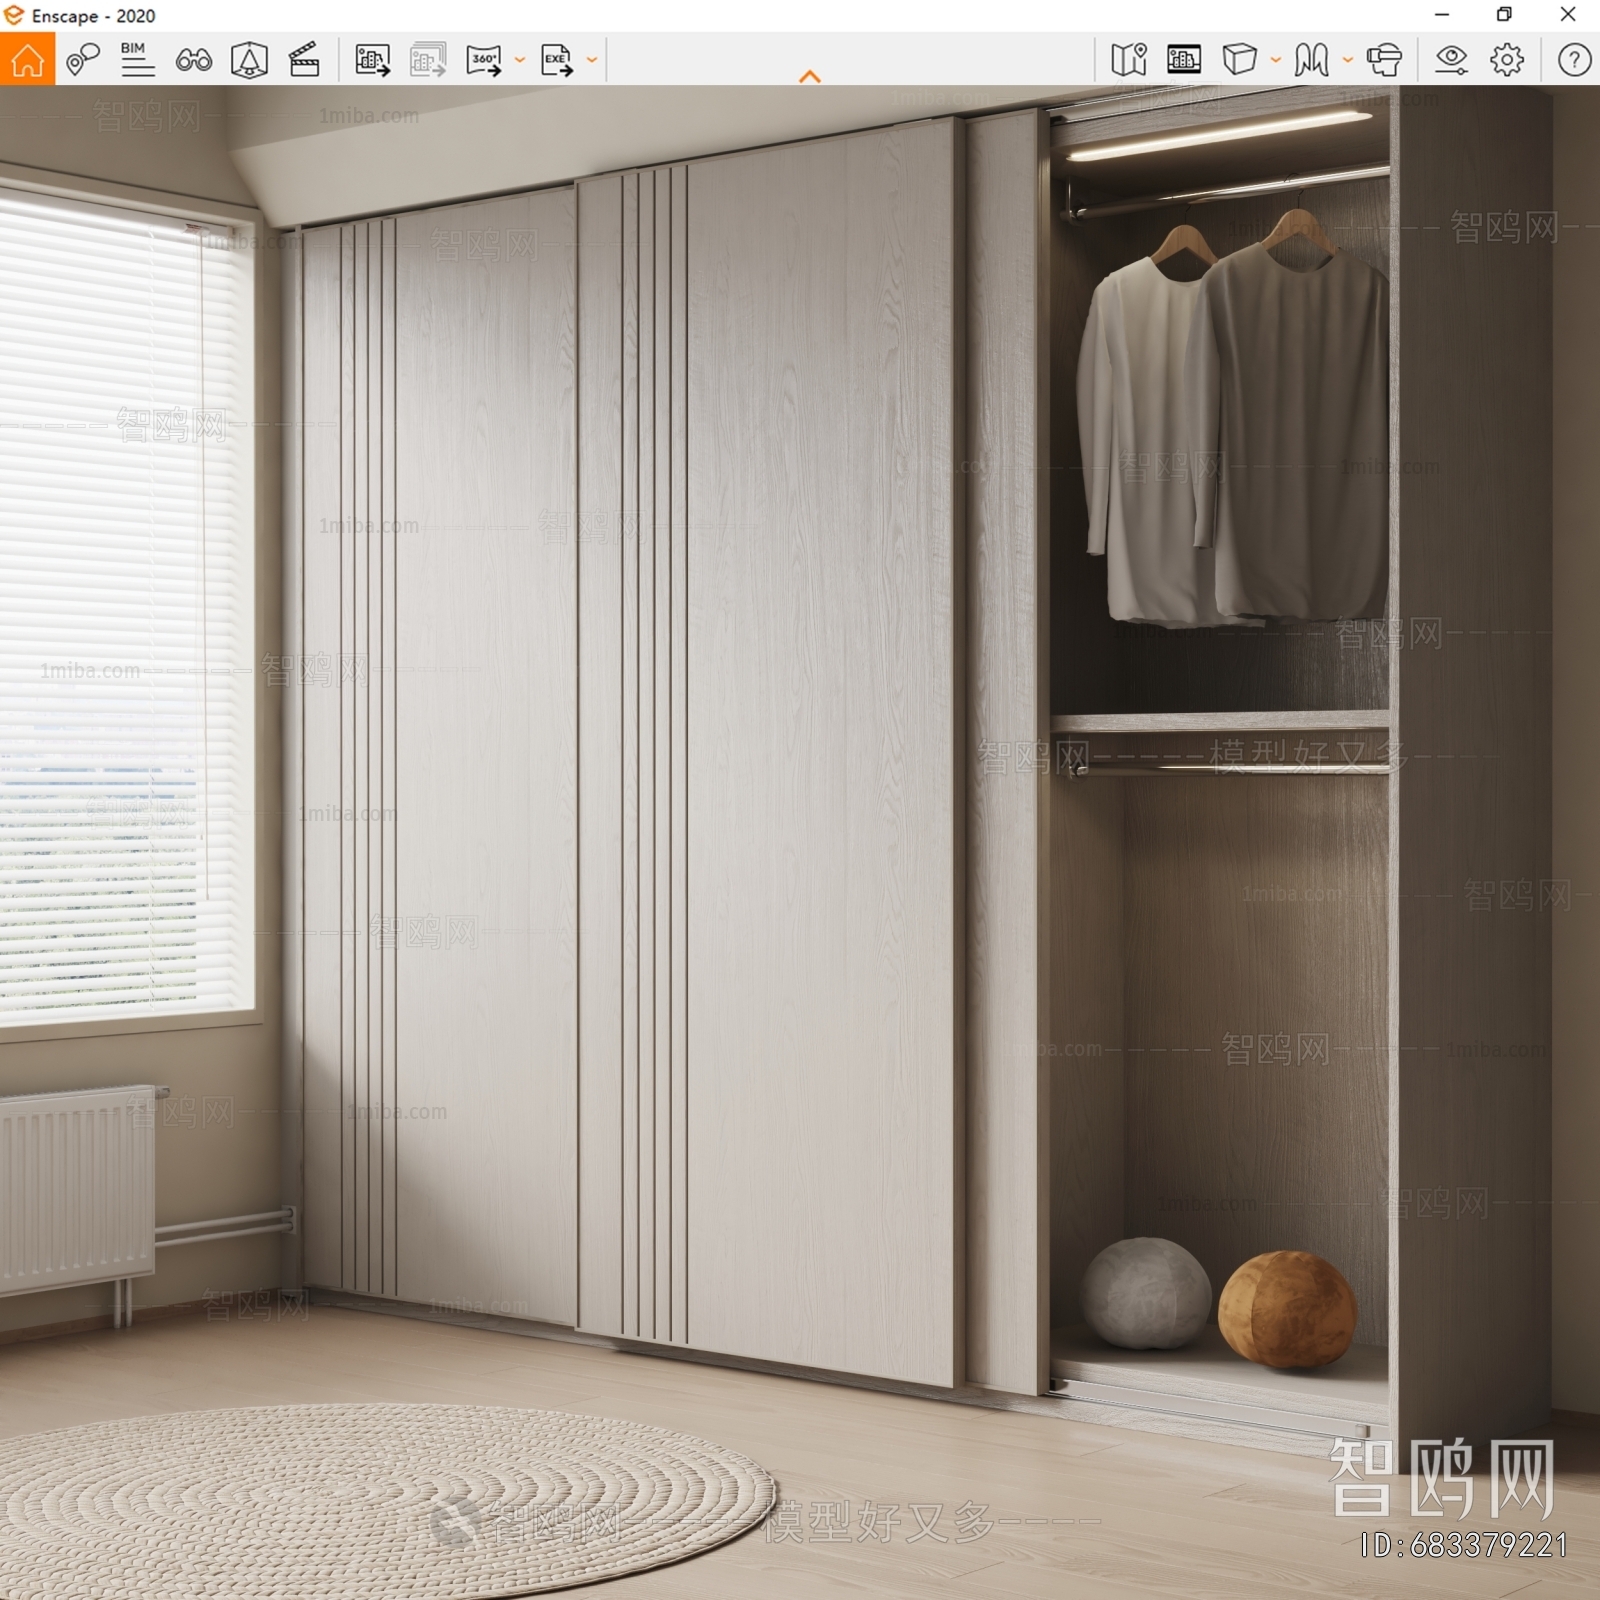Viewport: 1600px width, 1600px height.
Task: Click the EXE standalone export icon
Action: tap(557, 60)
